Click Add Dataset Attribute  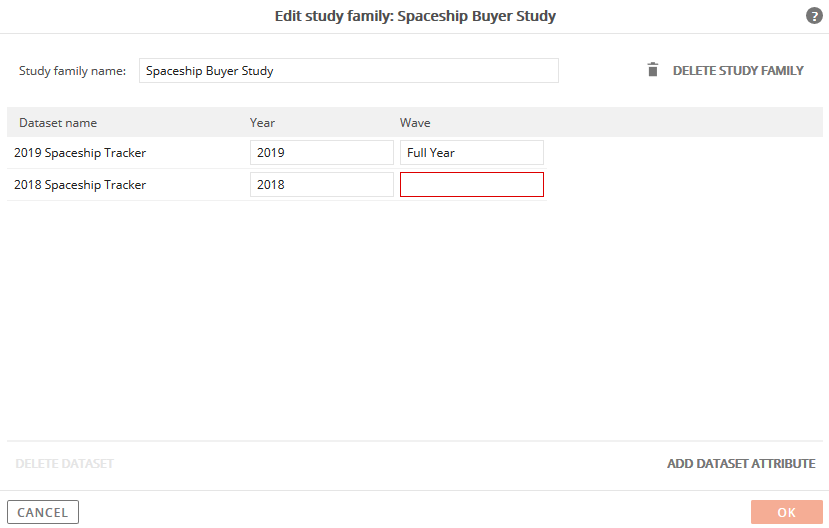(x=741, y=464)
